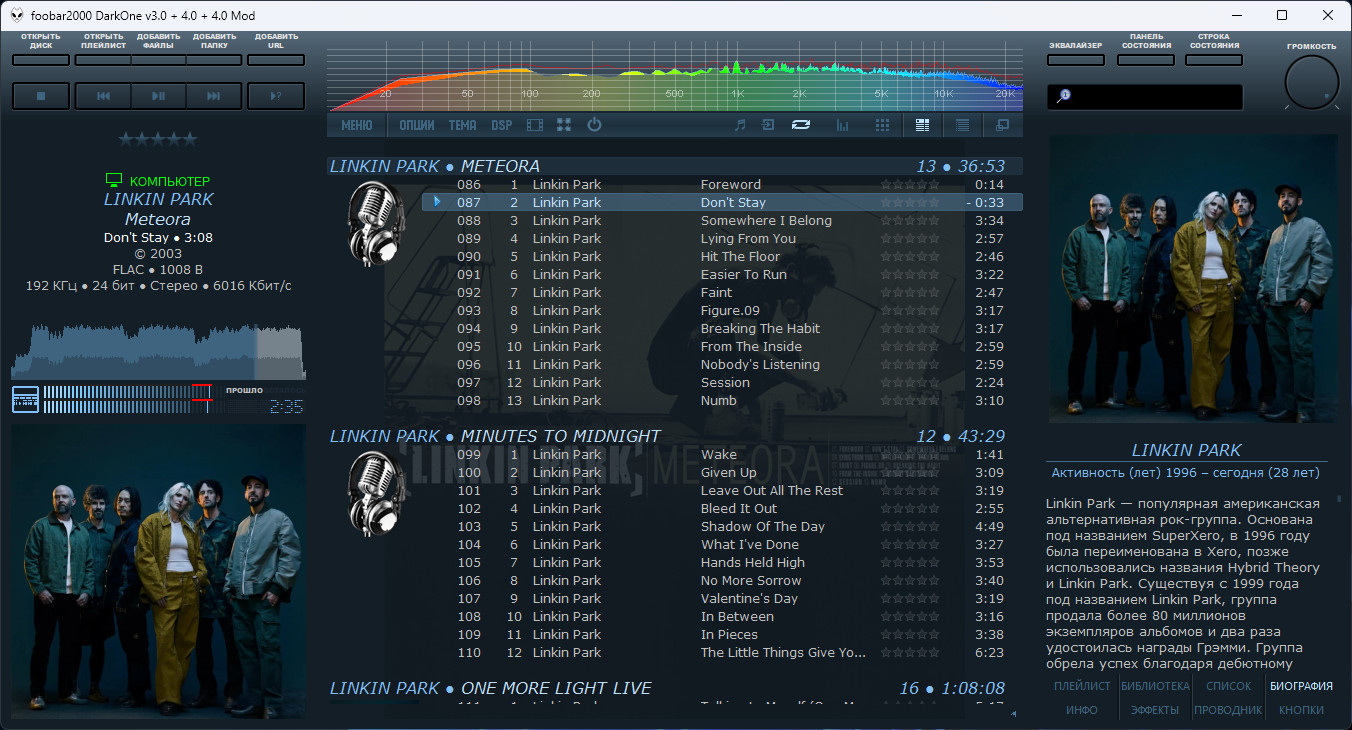Open the ПРОВОДНИК tab
Viewport: 1352px width, 730px height.
tap(1228, 710)
